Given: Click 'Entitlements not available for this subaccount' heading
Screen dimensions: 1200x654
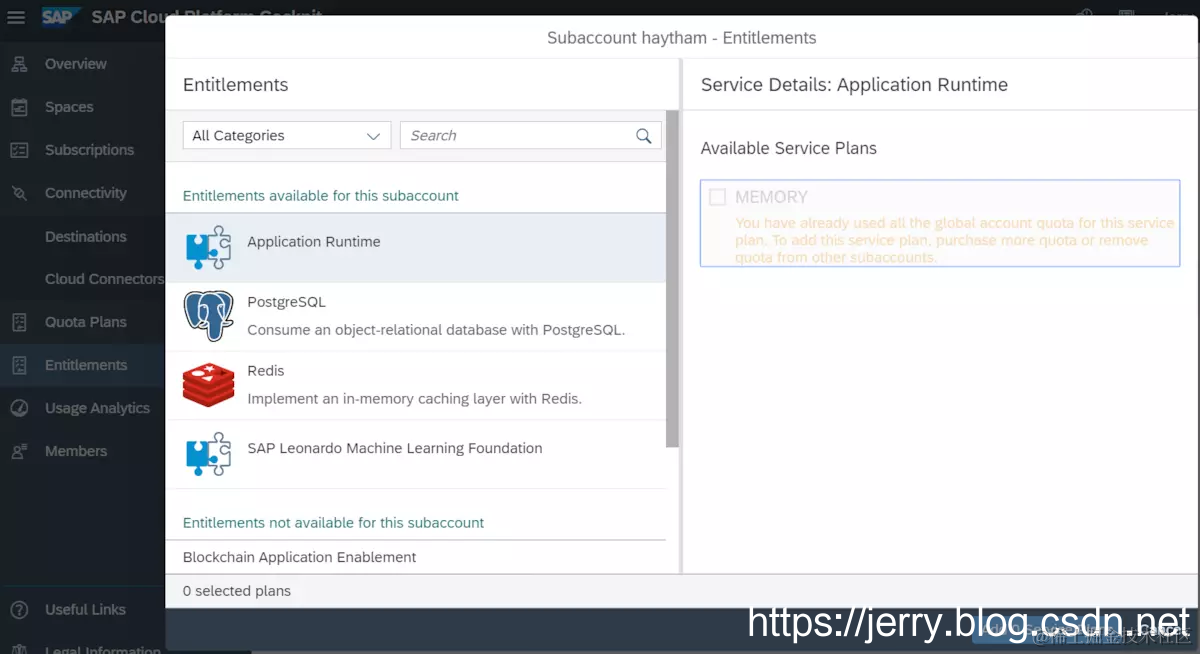Looking at the screenshot, I should [x=333, y=522].
